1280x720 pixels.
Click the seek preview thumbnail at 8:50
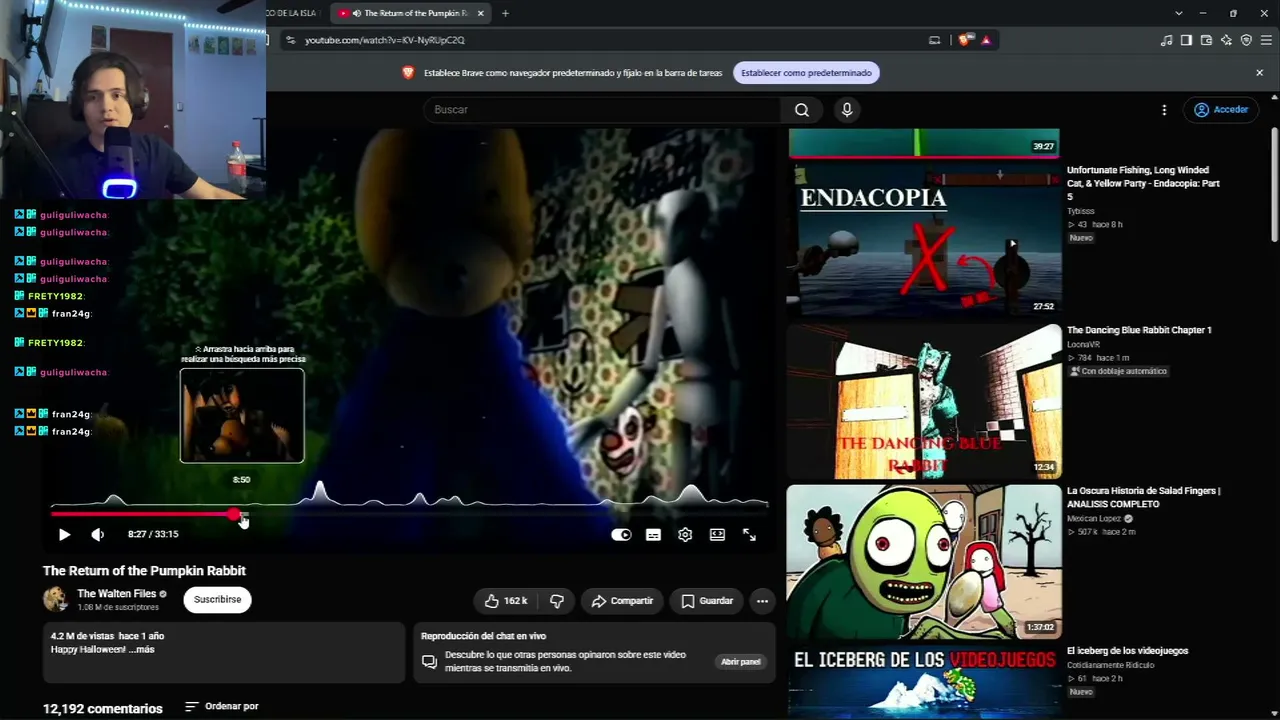coord(242,416)
